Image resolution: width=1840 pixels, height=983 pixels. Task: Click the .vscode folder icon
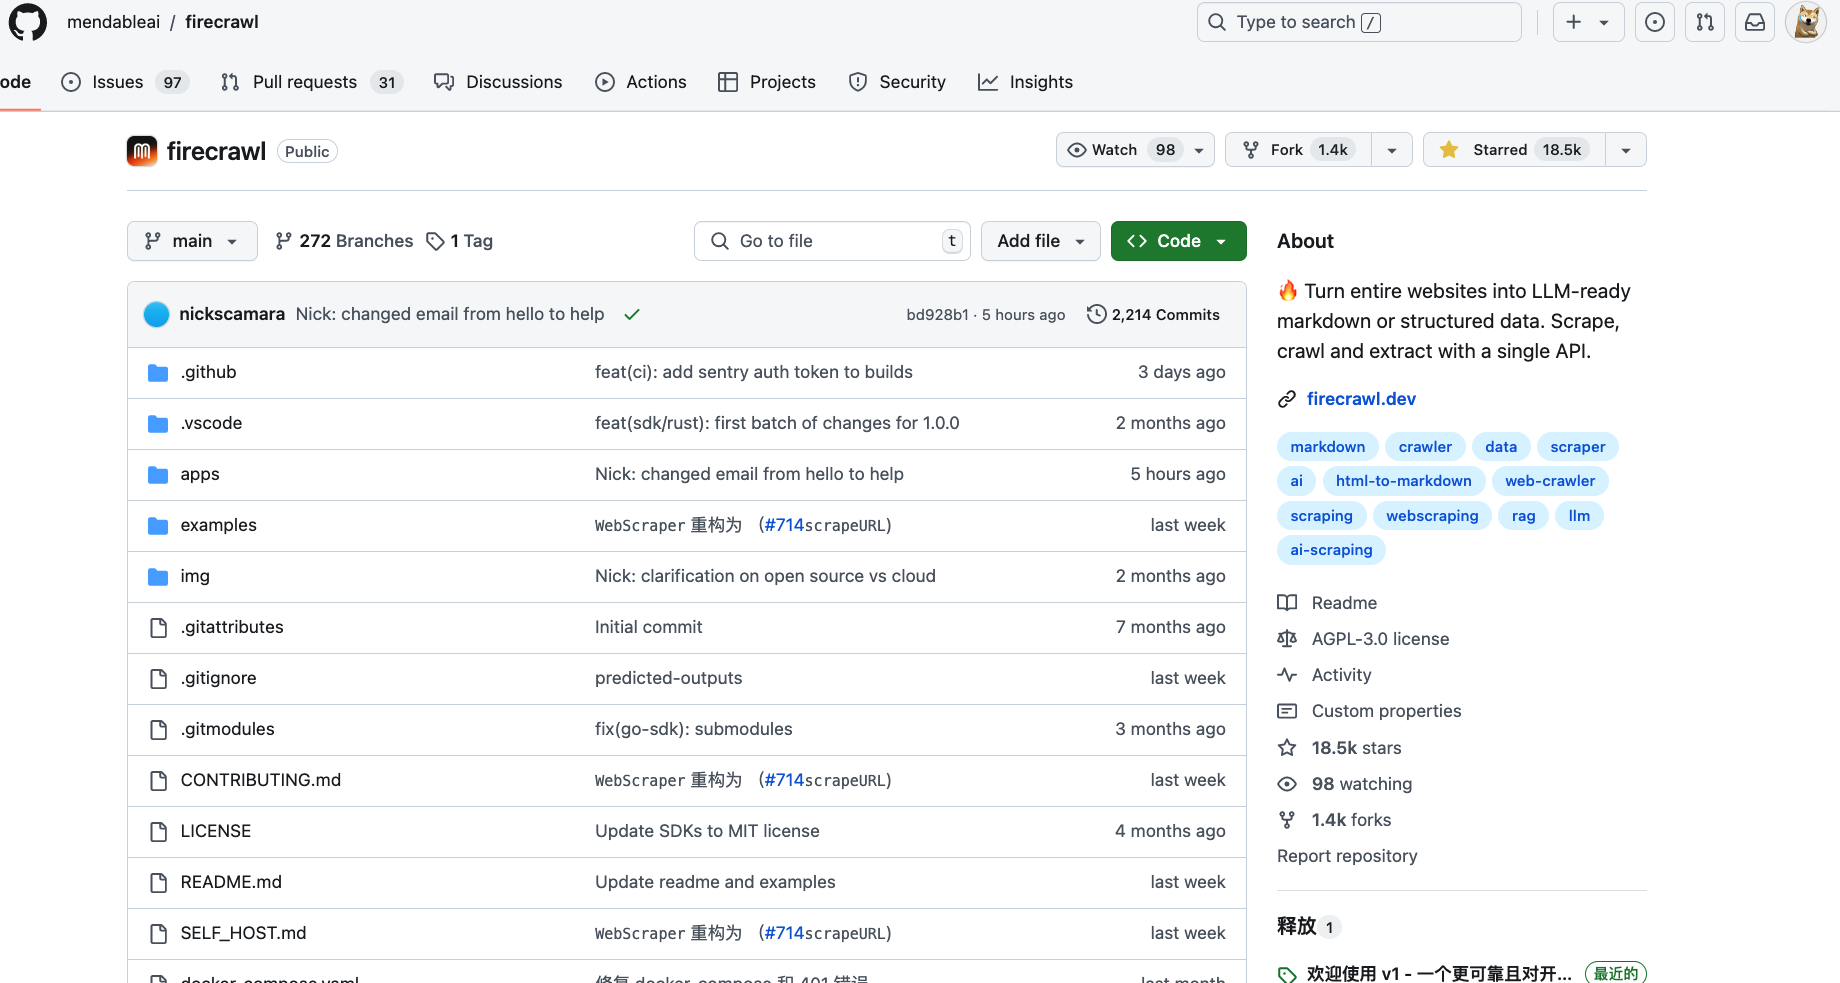pyautogui.click(x=158, y=423)
